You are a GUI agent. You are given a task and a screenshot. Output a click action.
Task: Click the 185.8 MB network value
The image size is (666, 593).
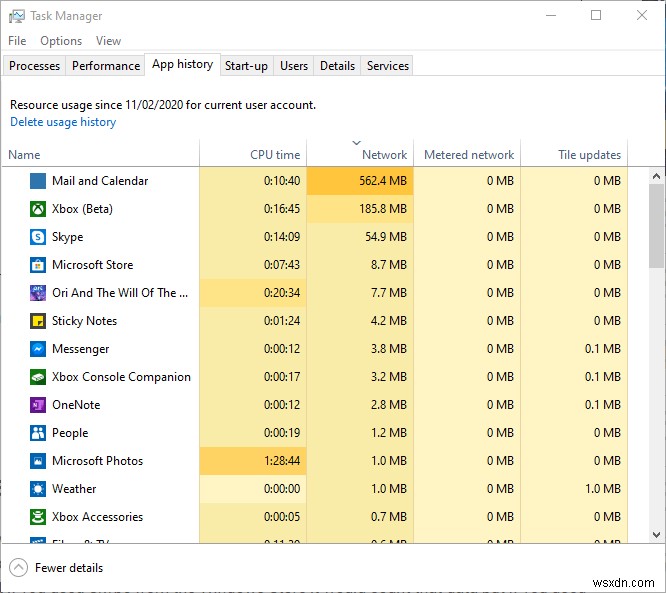383,209
